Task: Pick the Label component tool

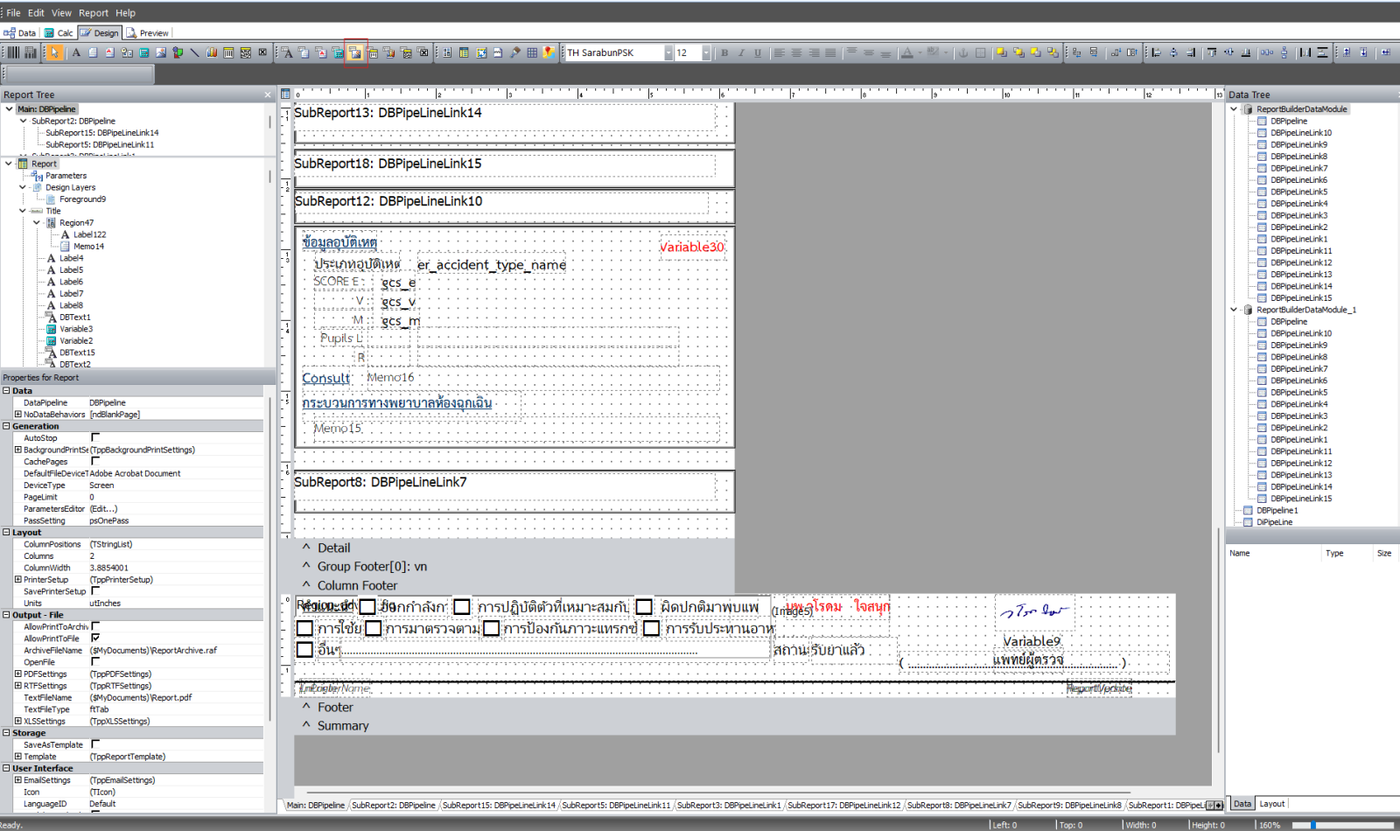Action: (75, 53)
